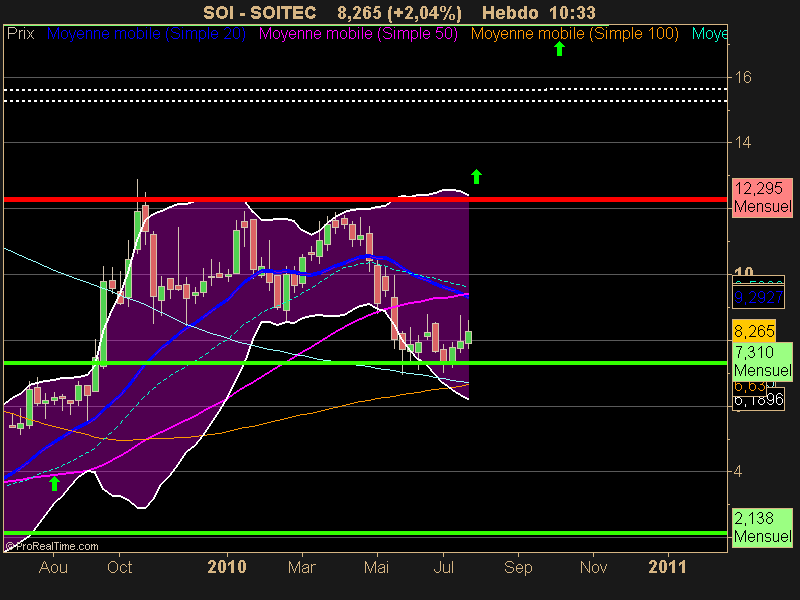Click the blue 9,2927 moving average tag
The image size is (800, 600).
758,297
